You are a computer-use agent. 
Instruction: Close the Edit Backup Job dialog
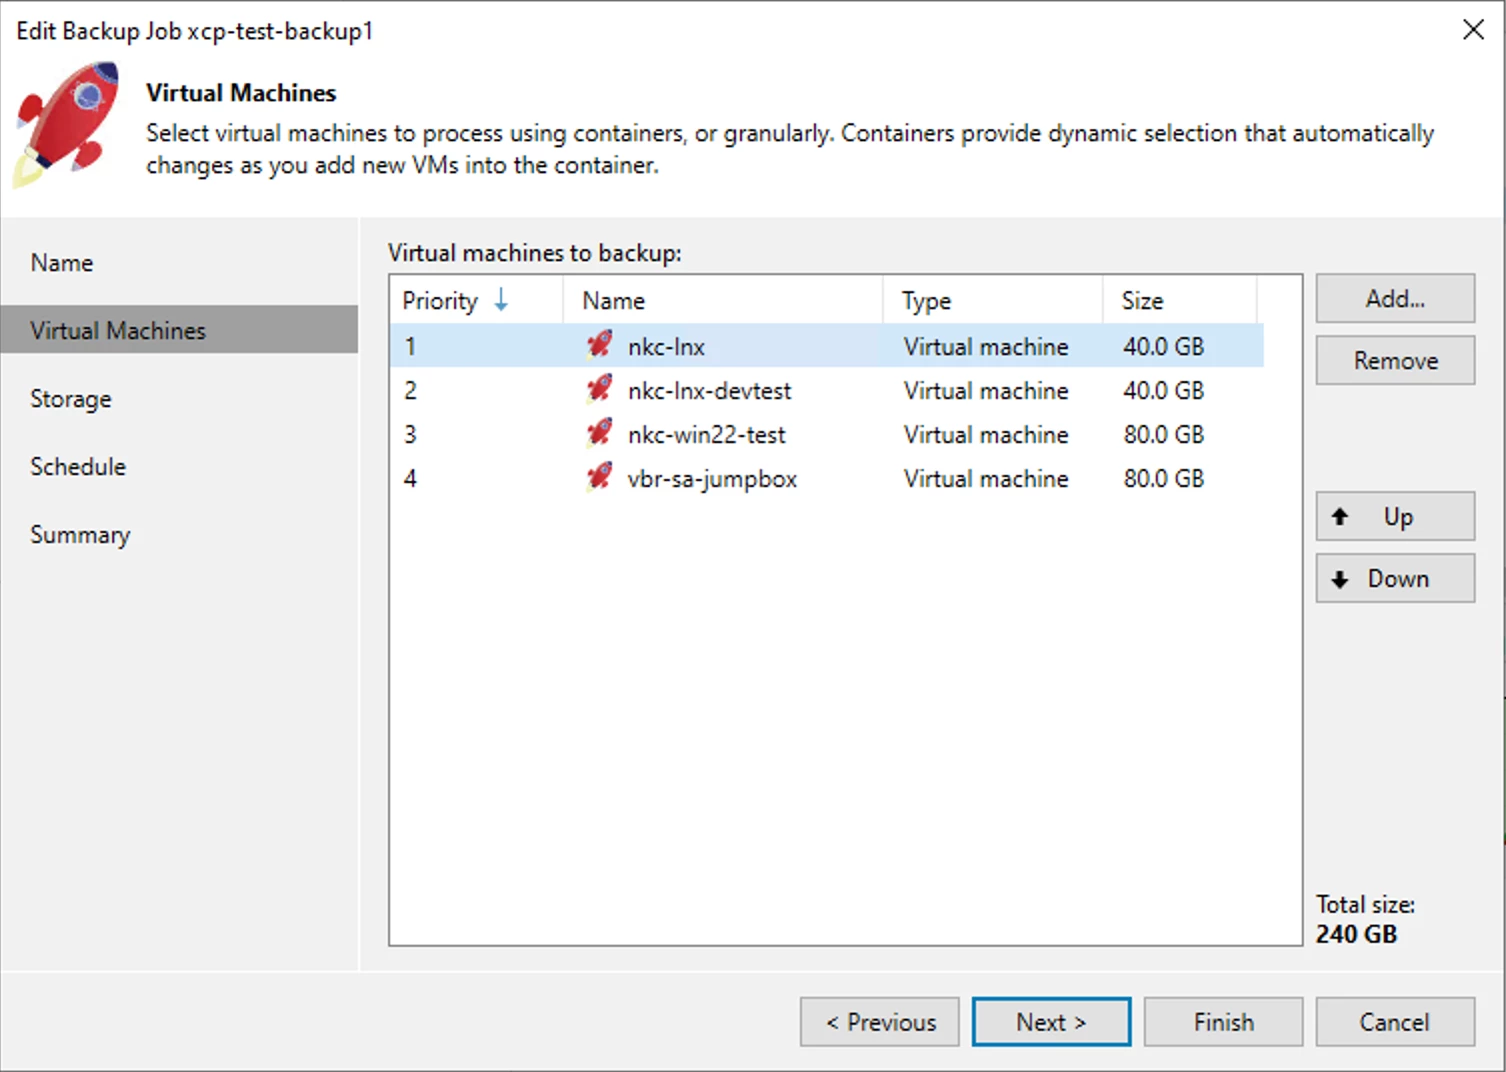[1473, 30]
